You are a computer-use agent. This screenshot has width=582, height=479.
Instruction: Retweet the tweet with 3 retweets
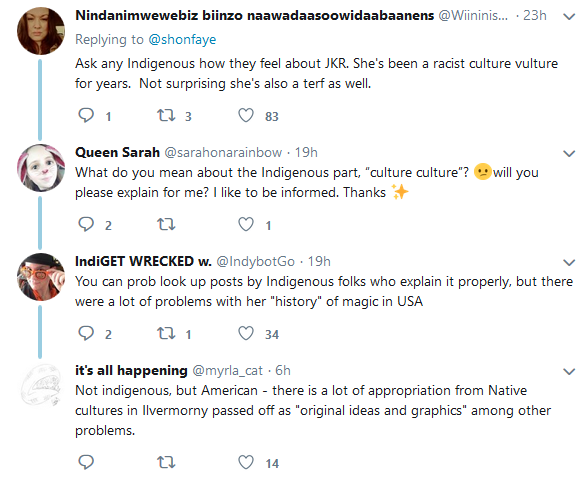pyautogui.click(x=166, y=115)
